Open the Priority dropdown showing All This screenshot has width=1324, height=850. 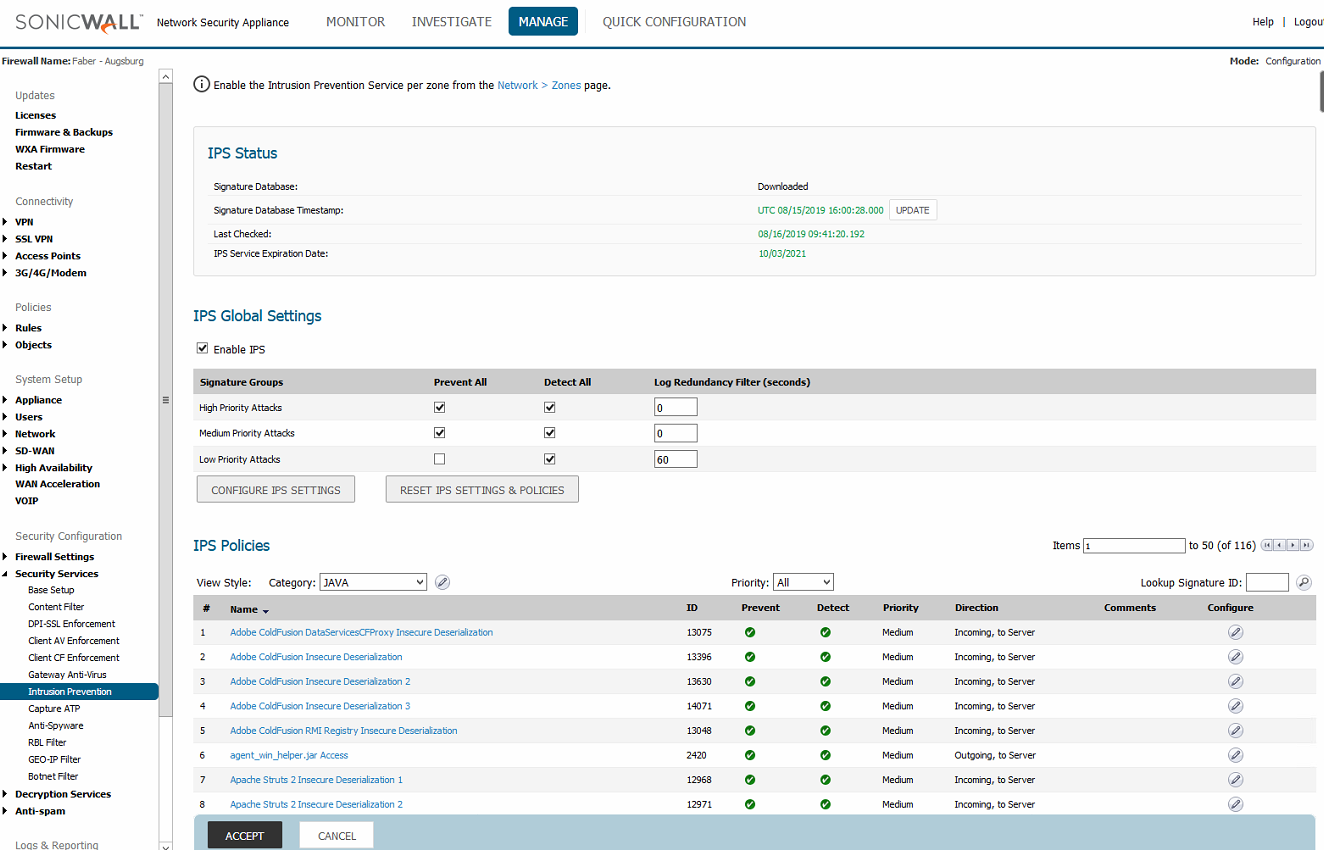803,582
